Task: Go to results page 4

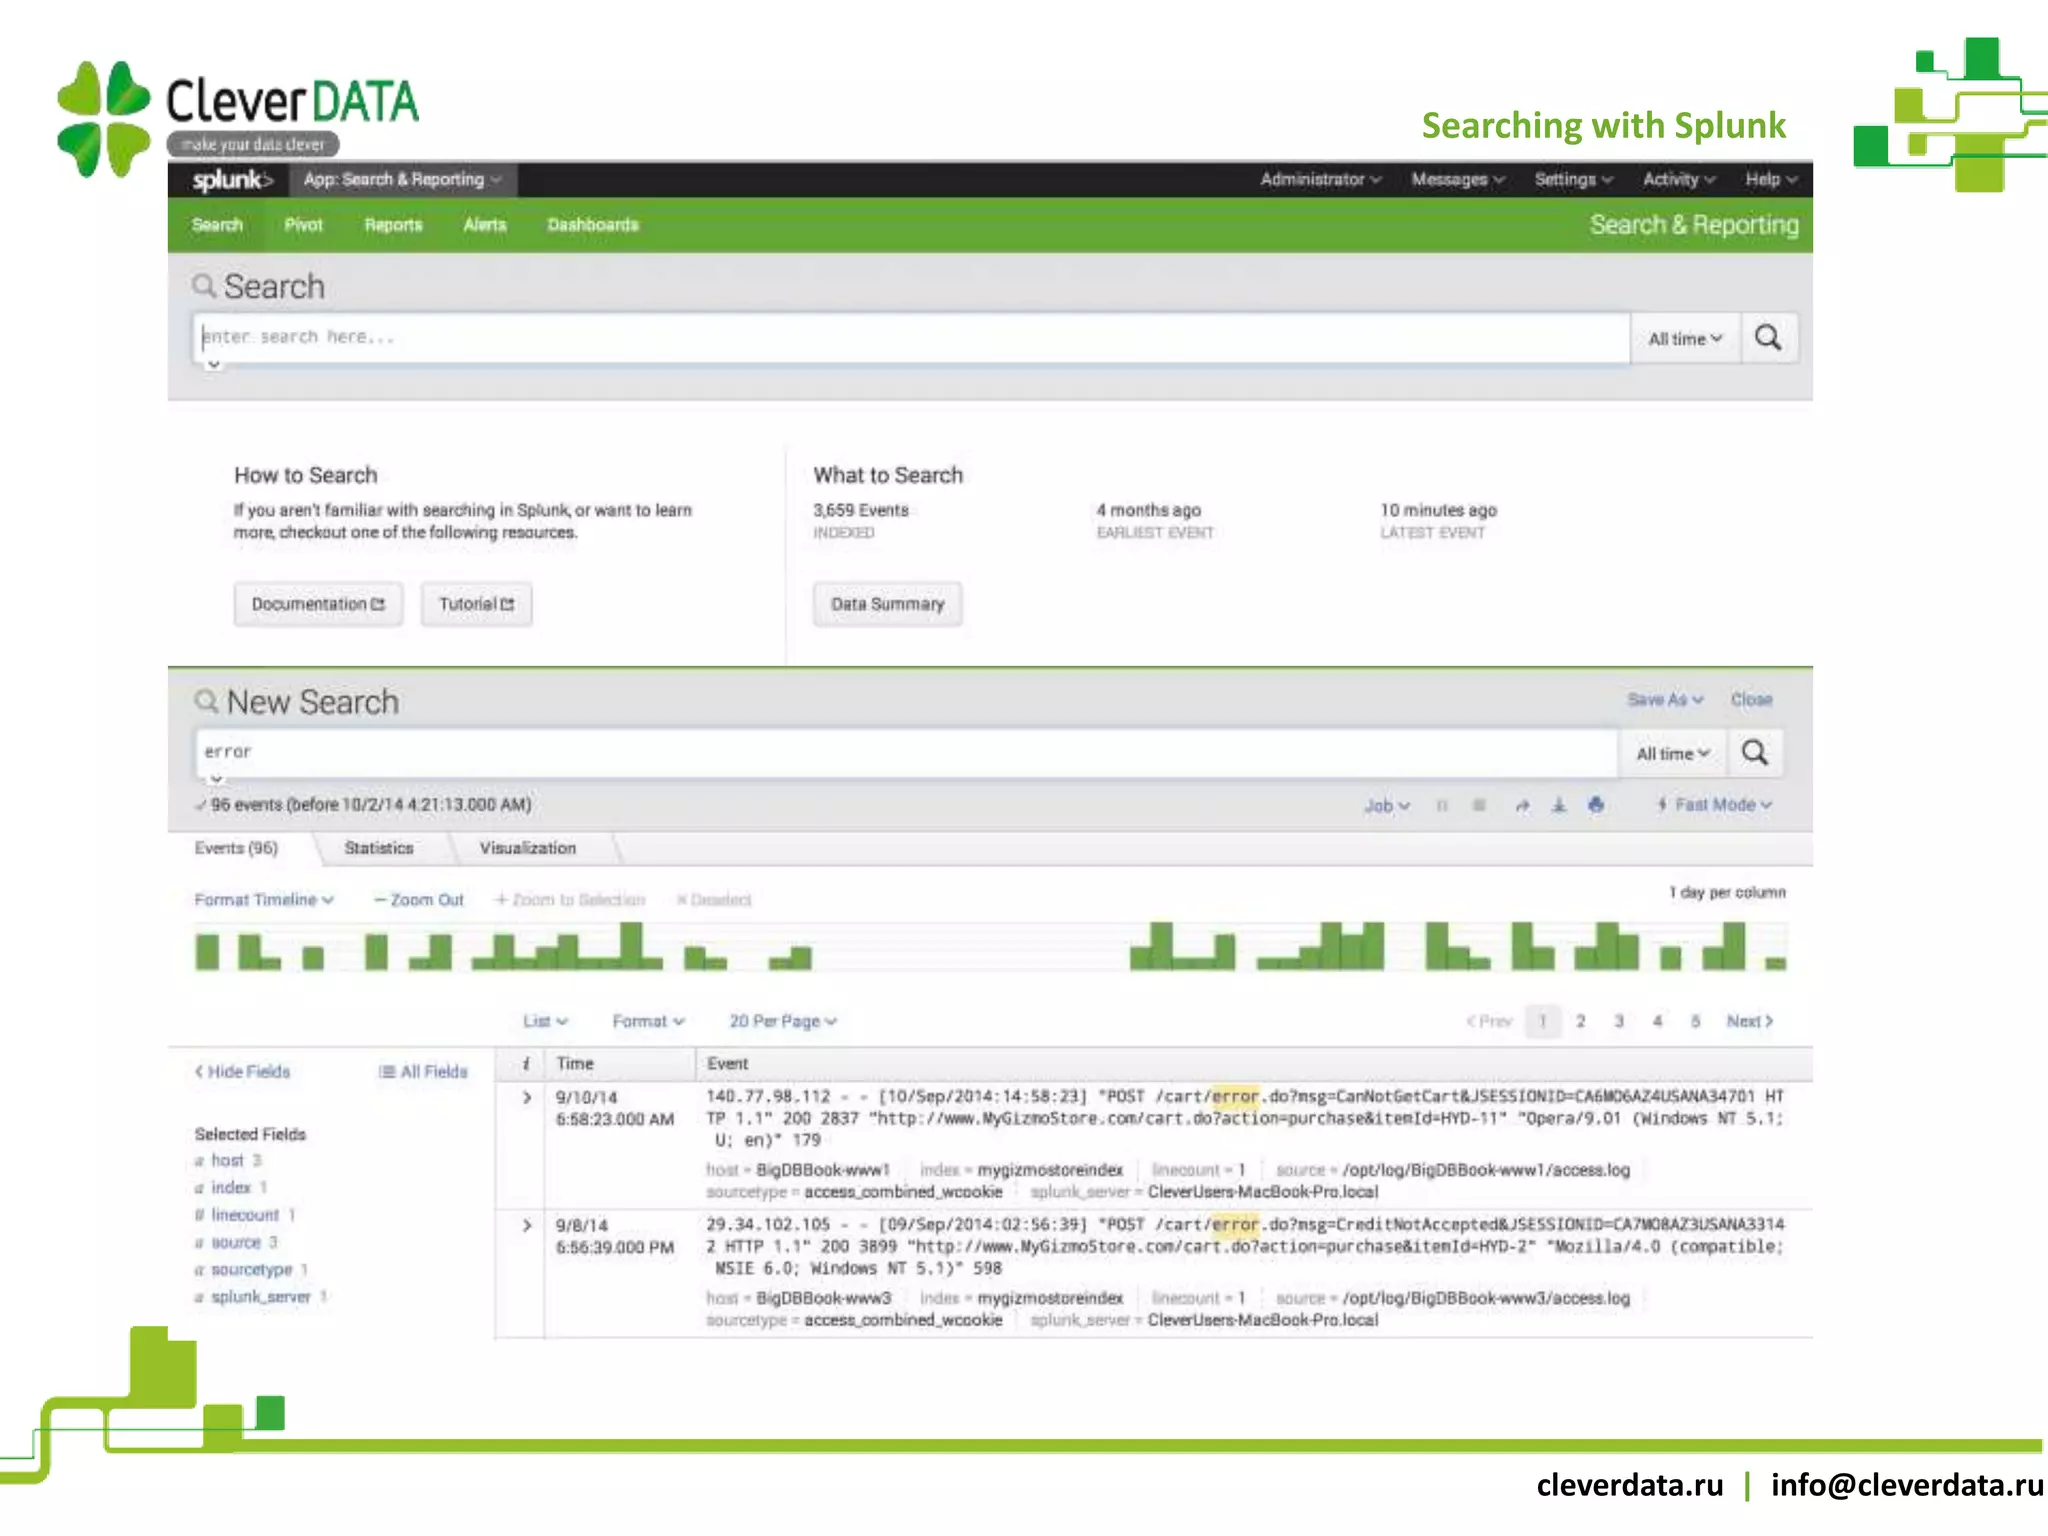Action: 1657,1021
